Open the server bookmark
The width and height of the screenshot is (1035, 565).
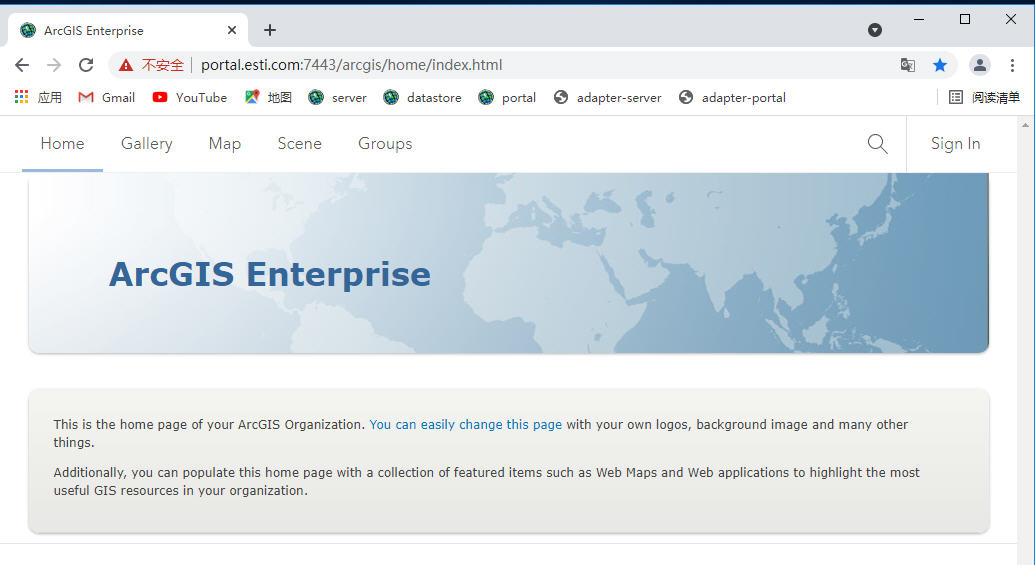337,97
